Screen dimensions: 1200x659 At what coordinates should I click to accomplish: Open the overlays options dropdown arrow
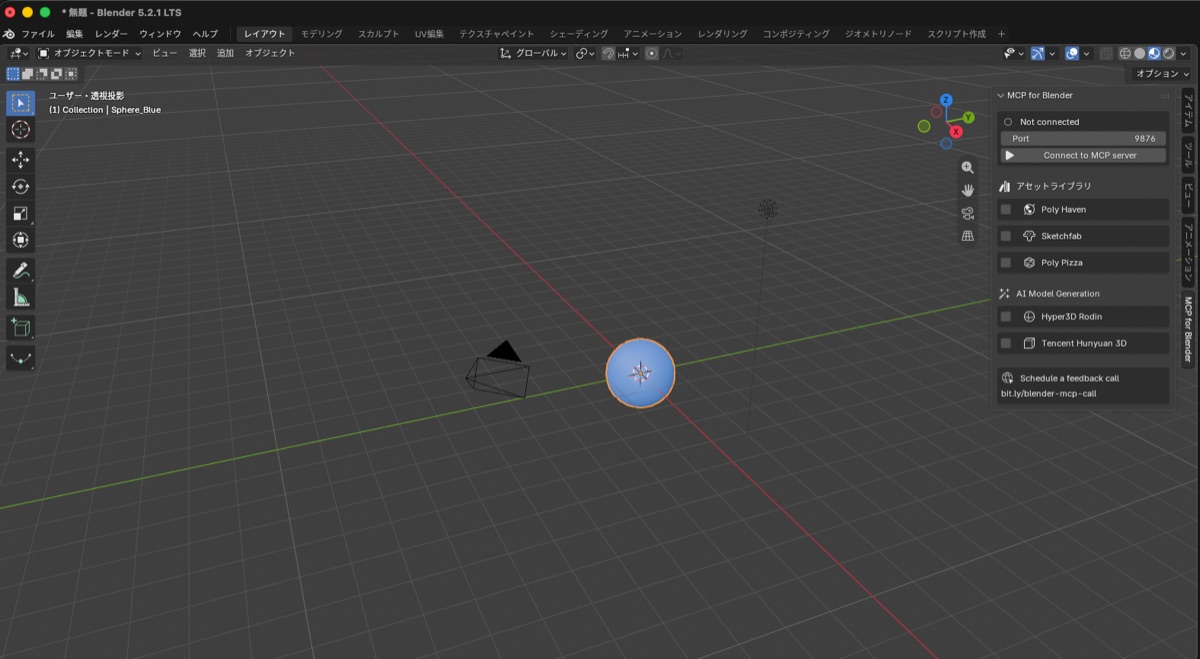click(x=1086, y=53)
